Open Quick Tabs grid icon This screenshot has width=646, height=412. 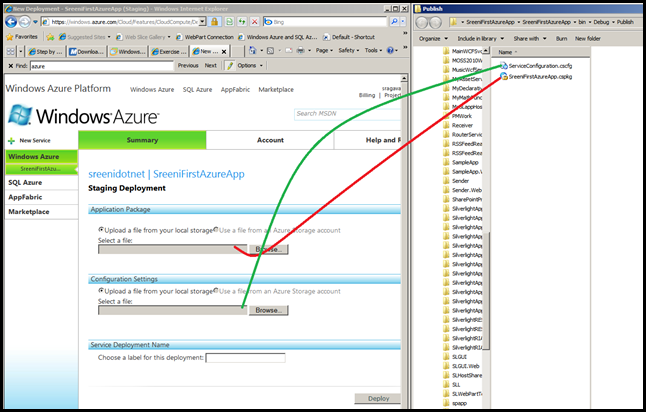(x=10, y=52)
